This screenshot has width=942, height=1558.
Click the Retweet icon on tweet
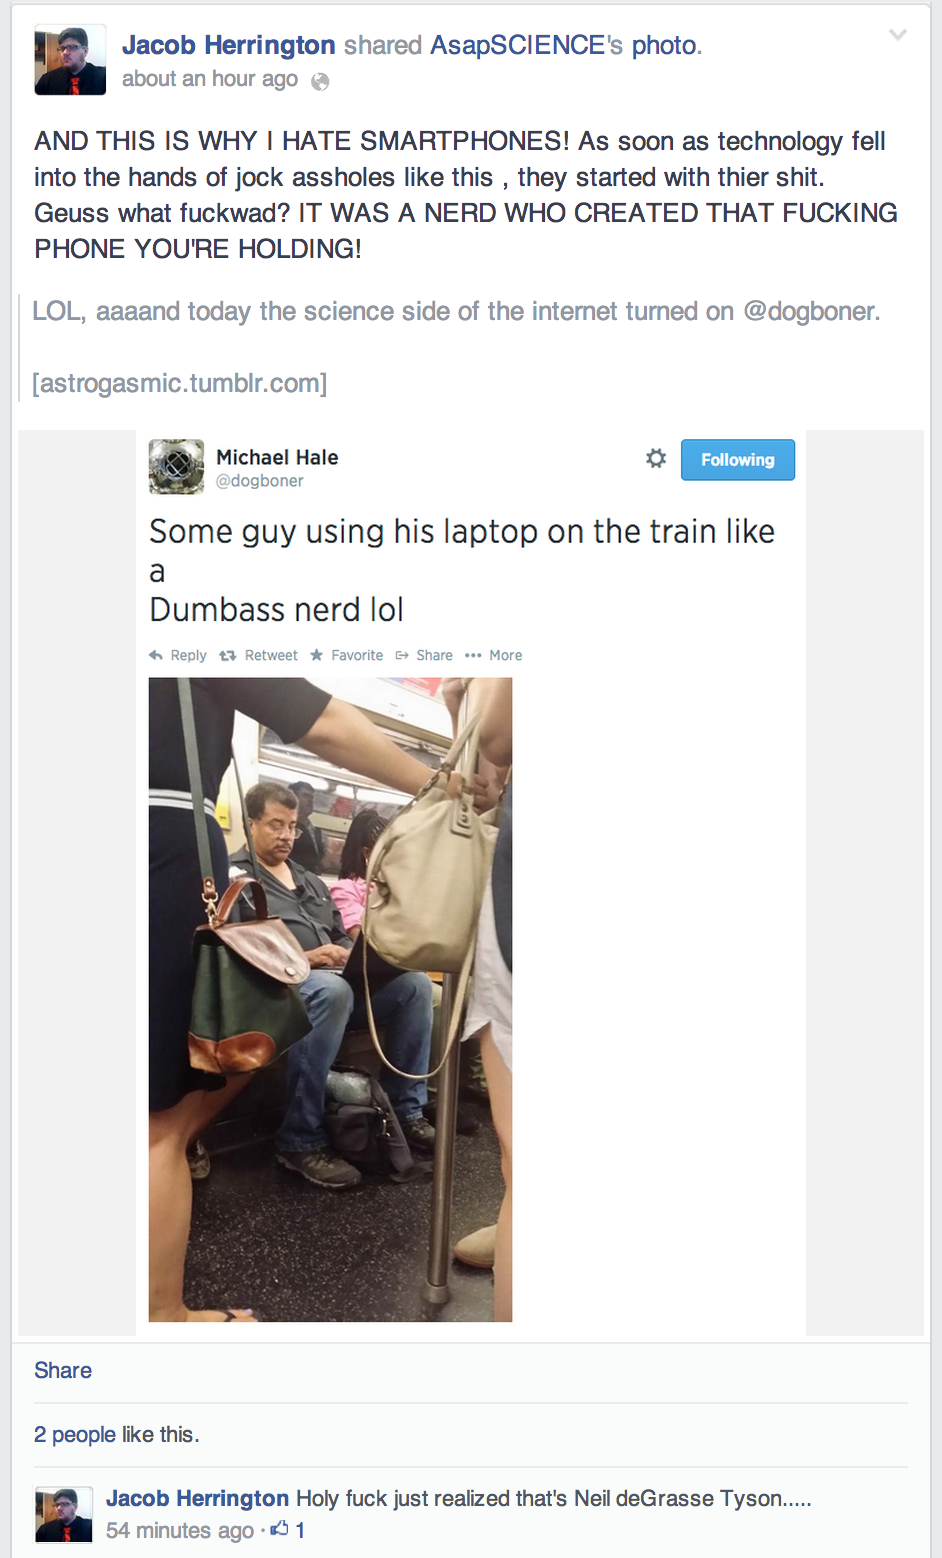coord(228,655)
